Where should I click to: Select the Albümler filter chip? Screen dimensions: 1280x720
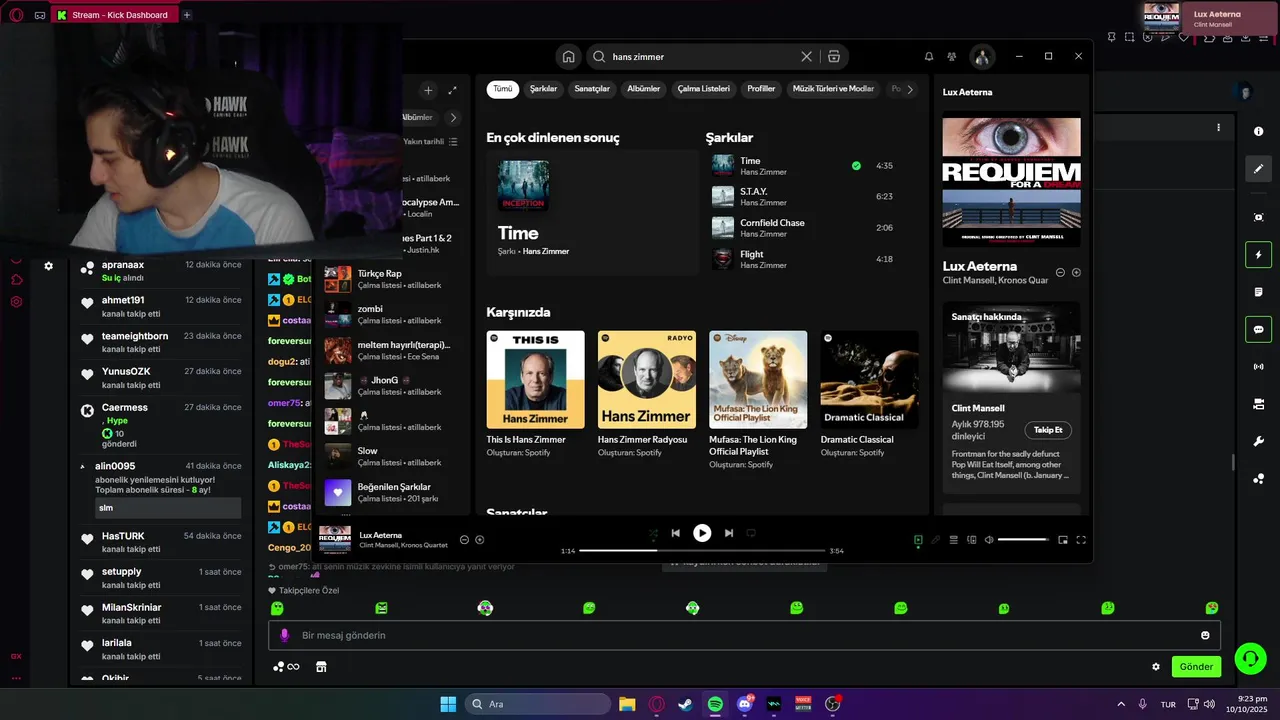643,89
